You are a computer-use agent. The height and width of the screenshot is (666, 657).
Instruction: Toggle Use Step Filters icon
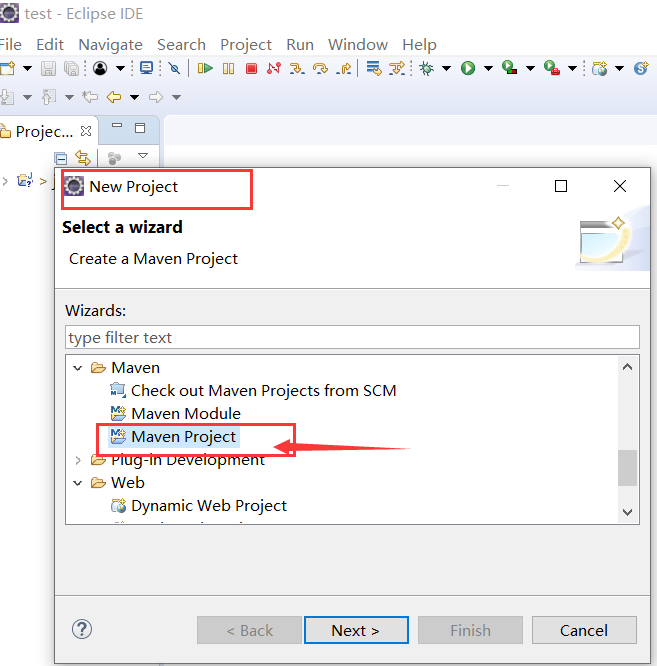397,68
